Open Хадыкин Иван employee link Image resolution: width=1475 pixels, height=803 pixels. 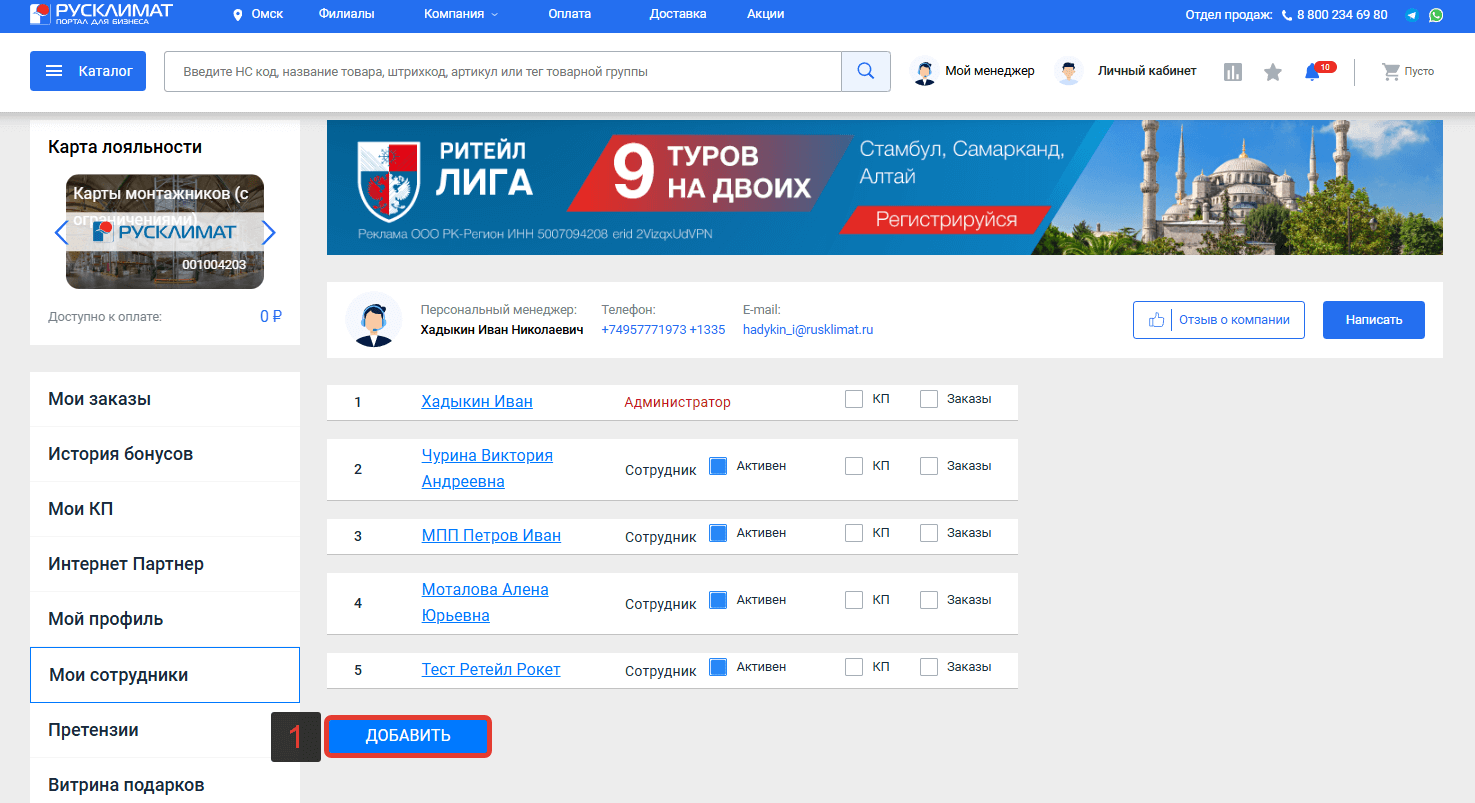tap(477, 401)
